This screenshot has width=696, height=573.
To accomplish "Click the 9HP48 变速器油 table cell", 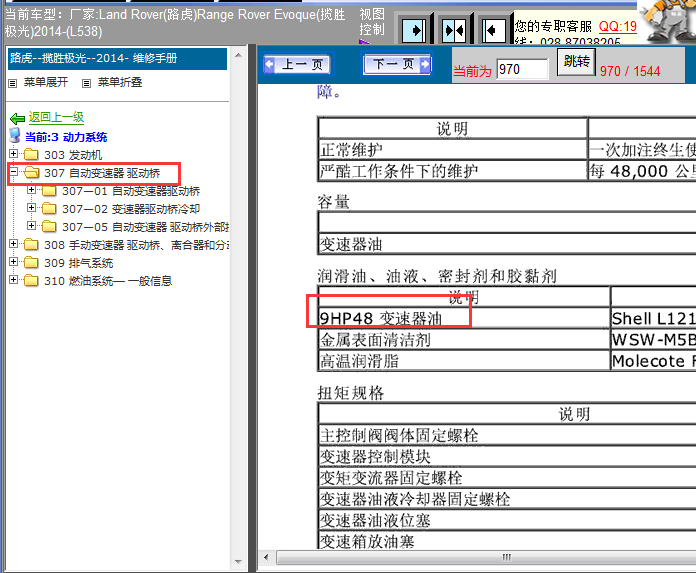I will click(x=464, y=319).
